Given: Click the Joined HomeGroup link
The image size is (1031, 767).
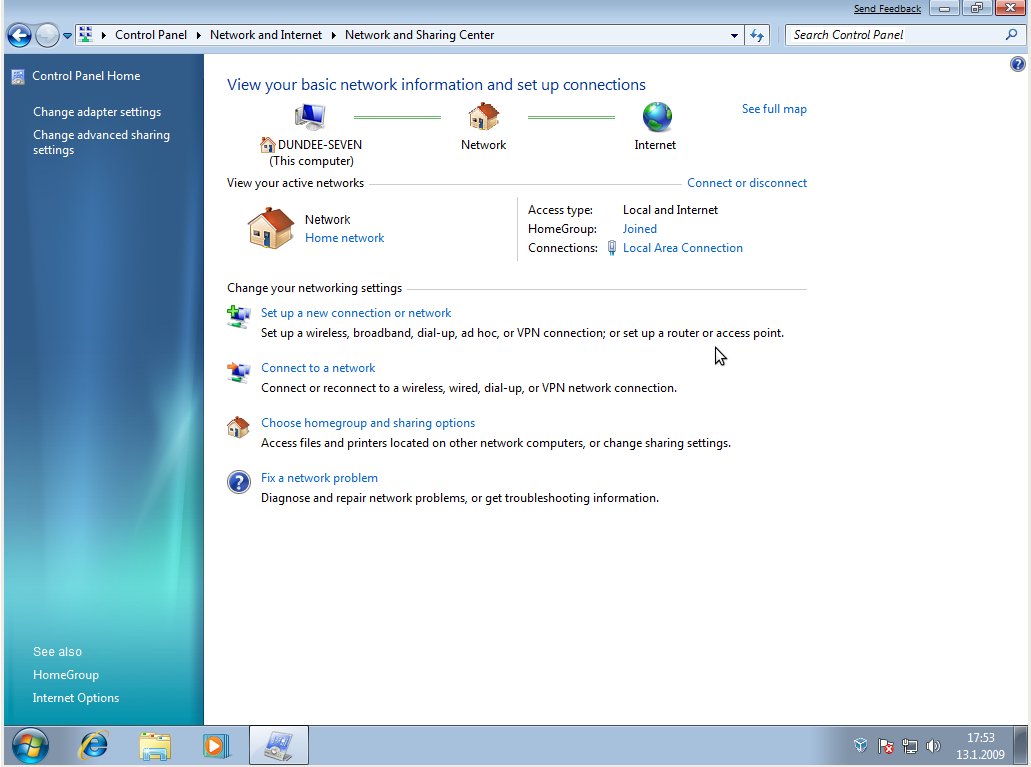Looking at the screenshot, I should click(x=640, y=229).
